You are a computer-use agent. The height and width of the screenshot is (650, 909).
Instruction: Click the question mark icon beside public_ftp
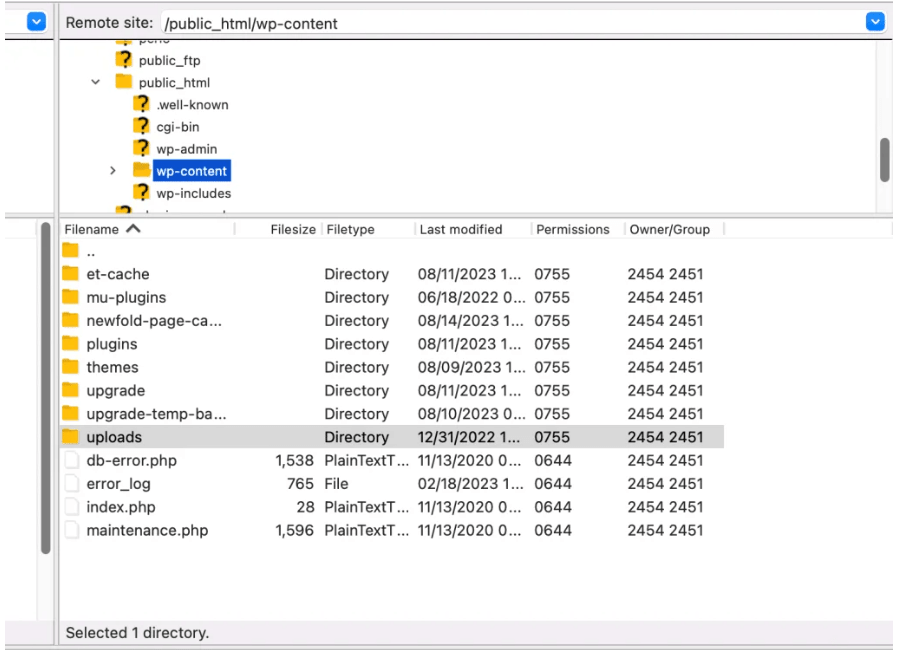(143, 60)
